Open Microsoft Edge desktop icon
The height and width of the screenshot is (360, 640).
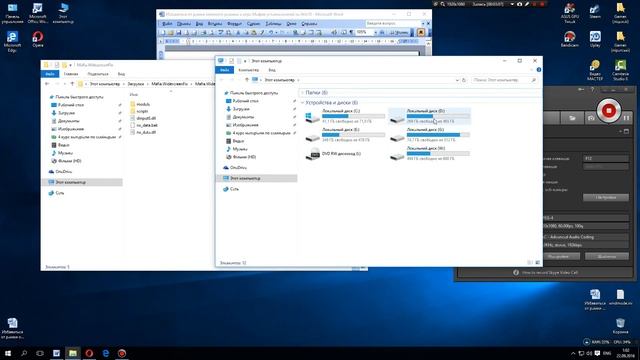tap(12, 42)
